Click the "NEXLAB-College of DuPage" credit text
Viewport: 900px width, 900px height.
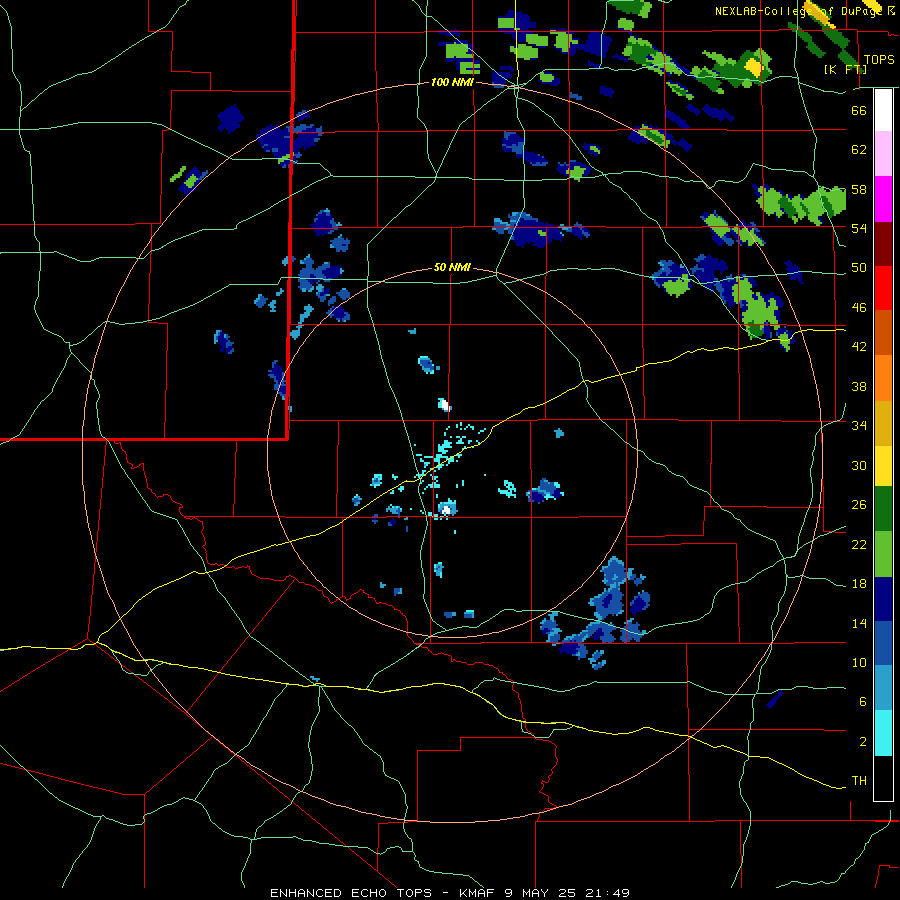(x=798, y=11)
